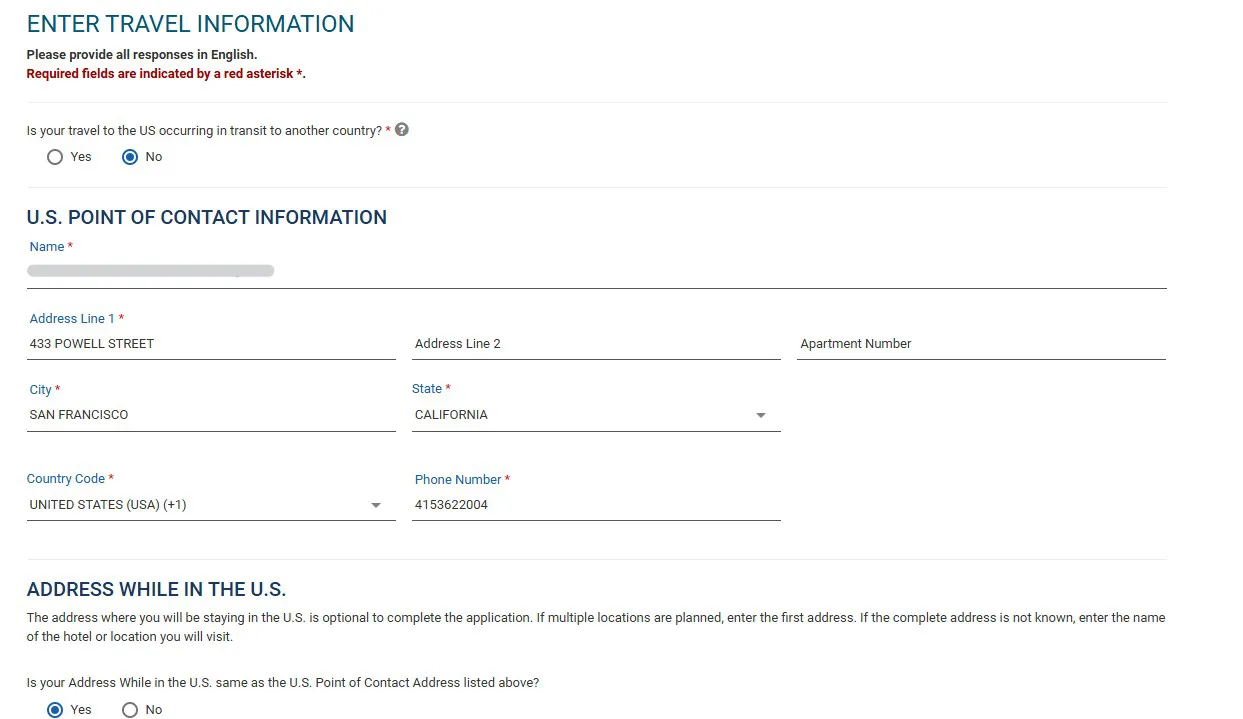Click the Phone Number field with 4153622004
Viewport: 1243px width, 719px height.
click(x=550, y=504)
